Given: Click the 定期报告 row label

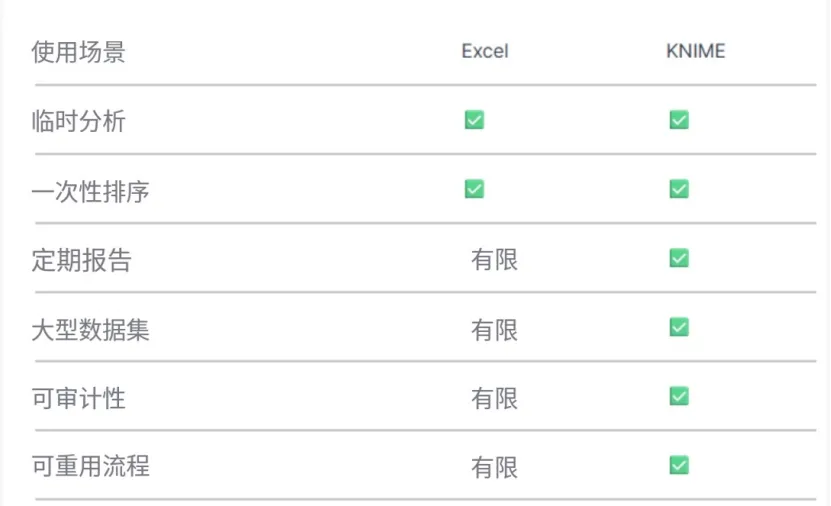Looking at the screenshot, I should (x=82, y=260).
